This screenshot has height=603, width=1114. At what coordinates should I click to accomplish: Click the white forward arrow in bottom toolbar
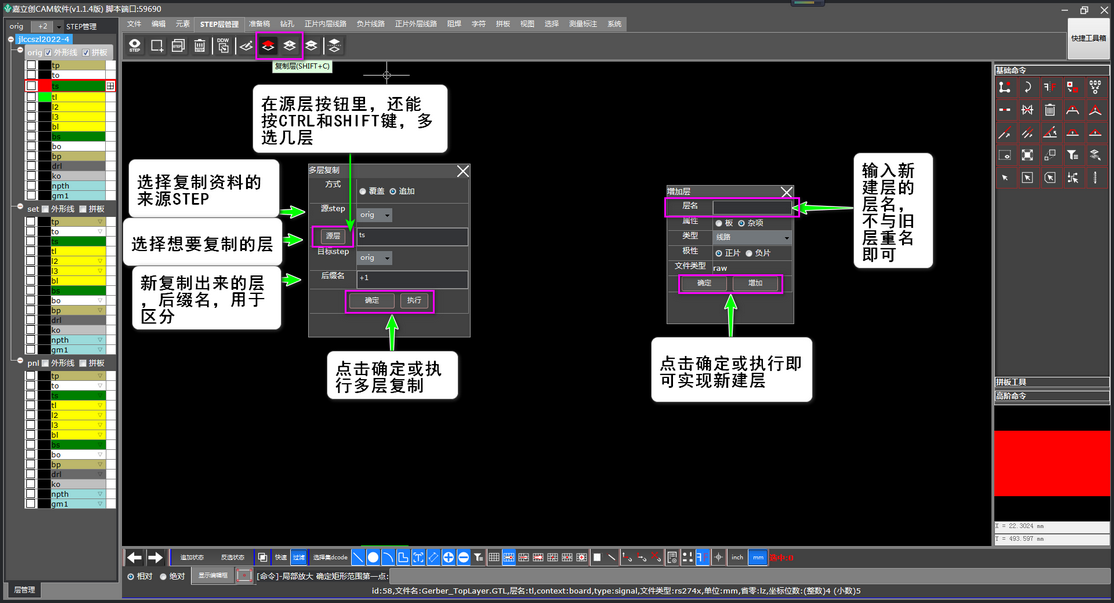pyautogui.click(x=156, y=558)
